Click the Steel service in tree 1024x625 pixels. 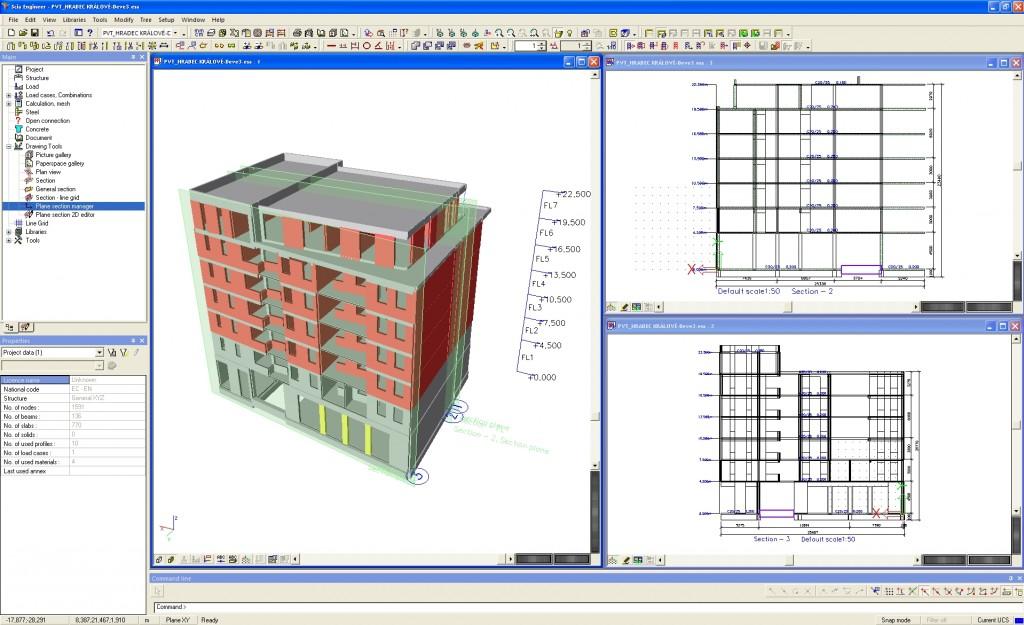[x=32, y=112]
